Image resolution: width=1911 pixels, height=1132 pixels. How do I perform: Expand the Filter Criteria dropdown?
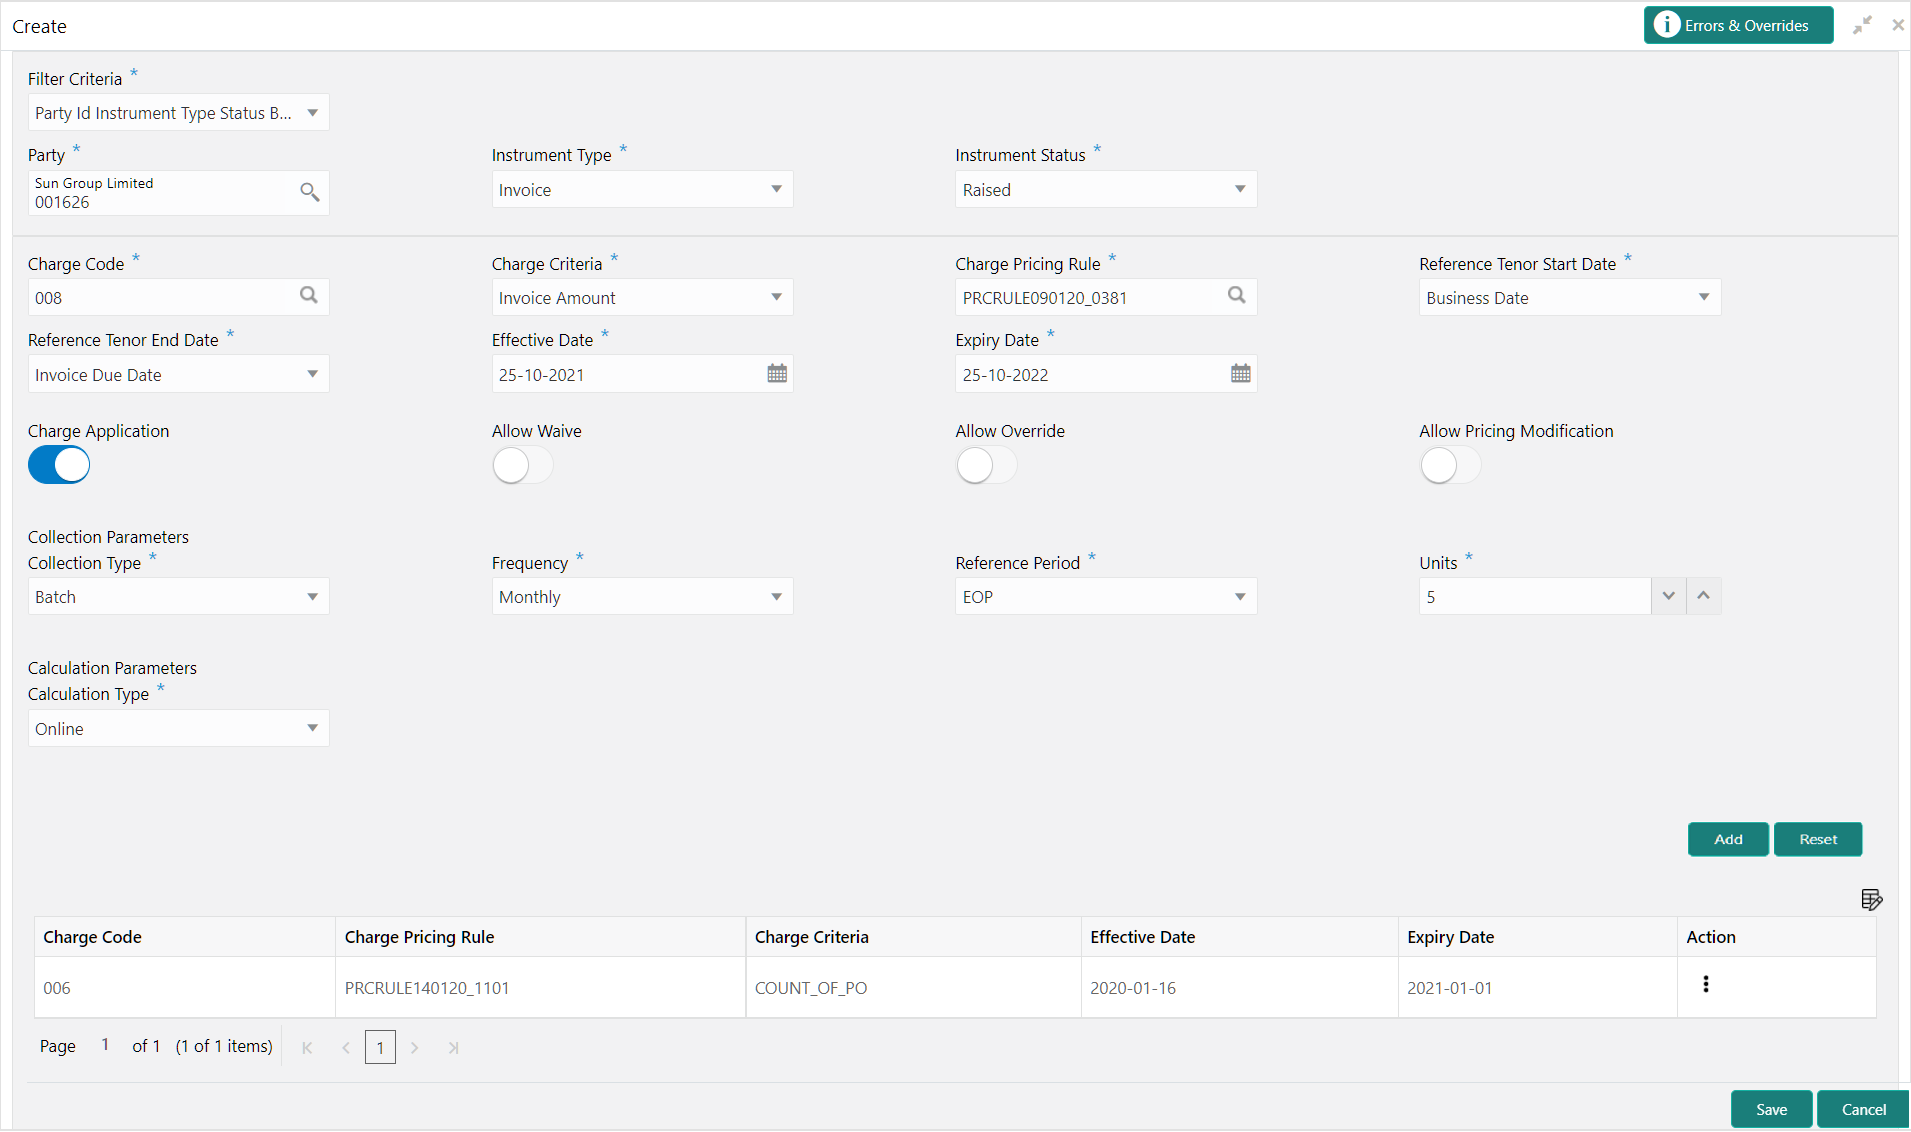pyautogui.click(x=178, y=113)
